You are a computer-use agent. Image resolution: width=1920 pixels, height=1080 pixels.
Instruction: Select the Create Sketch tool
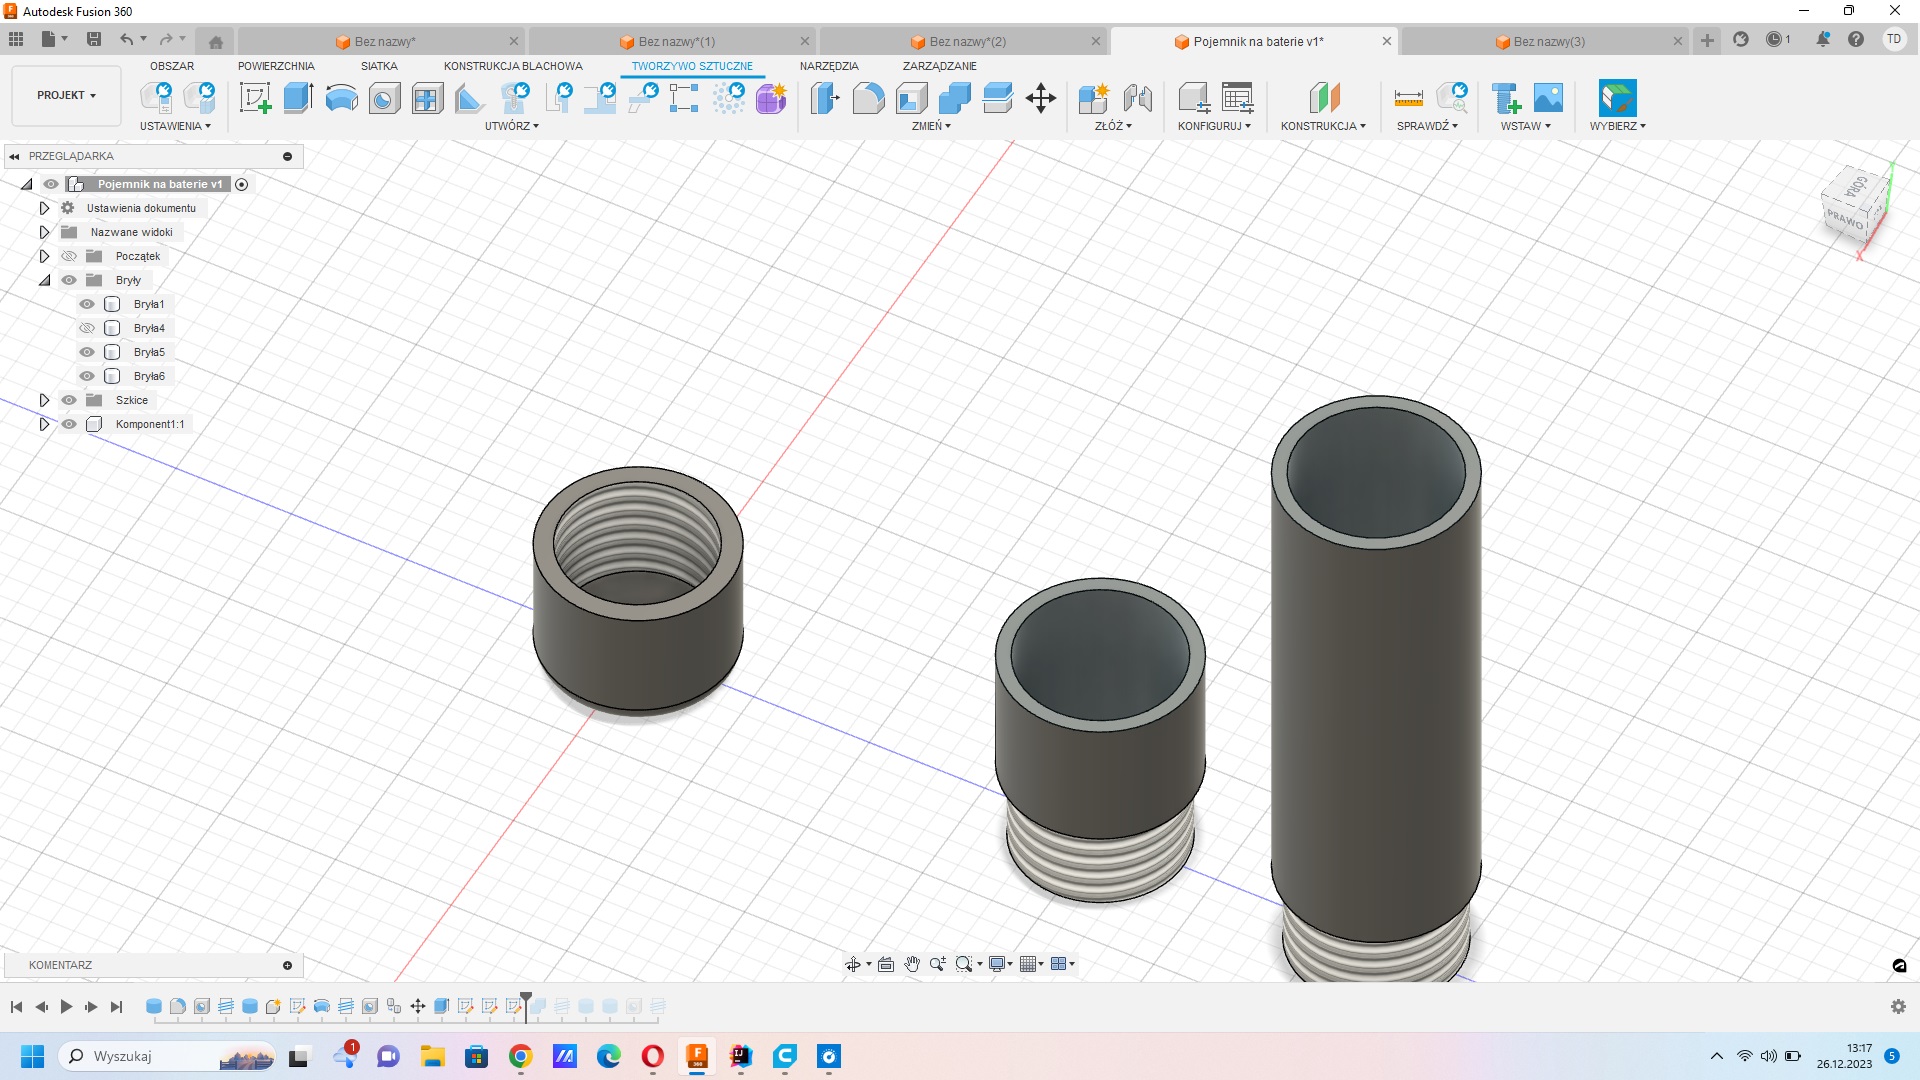pos(255,98)
